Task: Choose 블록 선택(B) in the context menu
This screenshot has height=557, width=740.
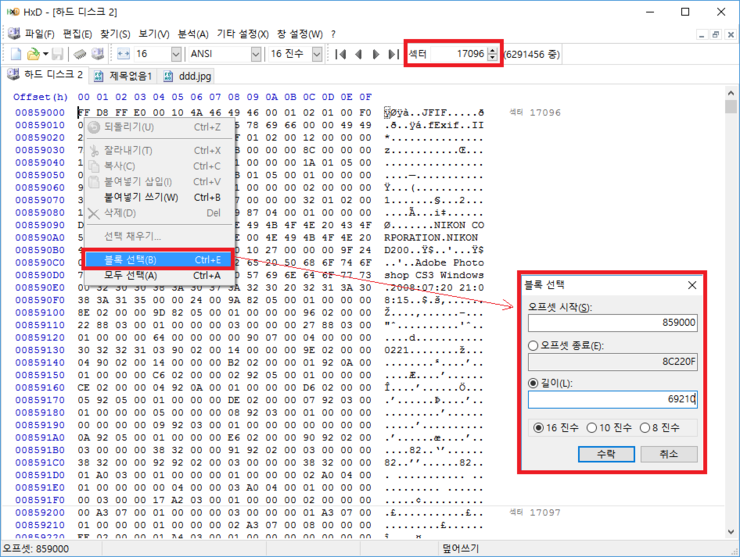Action: tap(158, 259)
